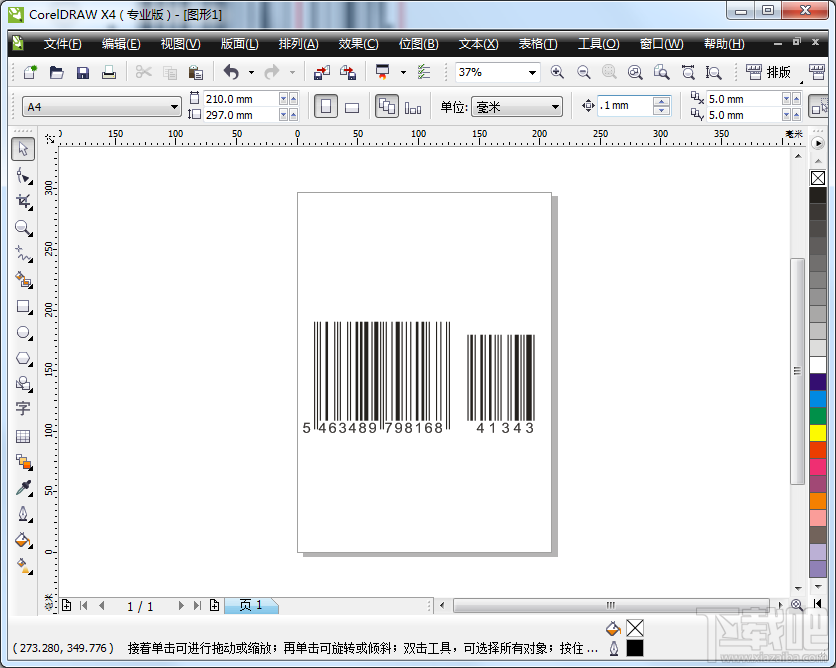Open the 位图(B) menu
Screen dimensions: 836x668
coord(419,44)
